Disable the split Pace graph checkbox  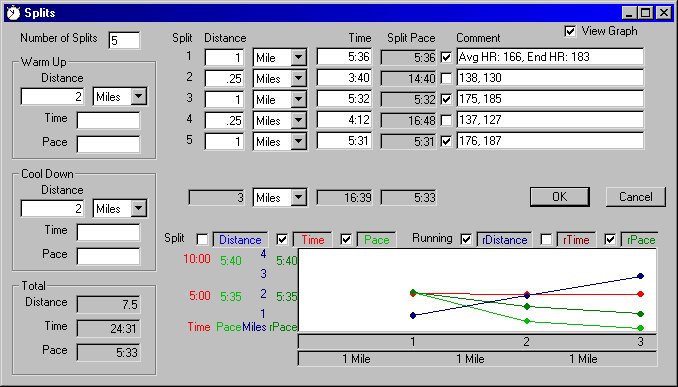point(346,239)
